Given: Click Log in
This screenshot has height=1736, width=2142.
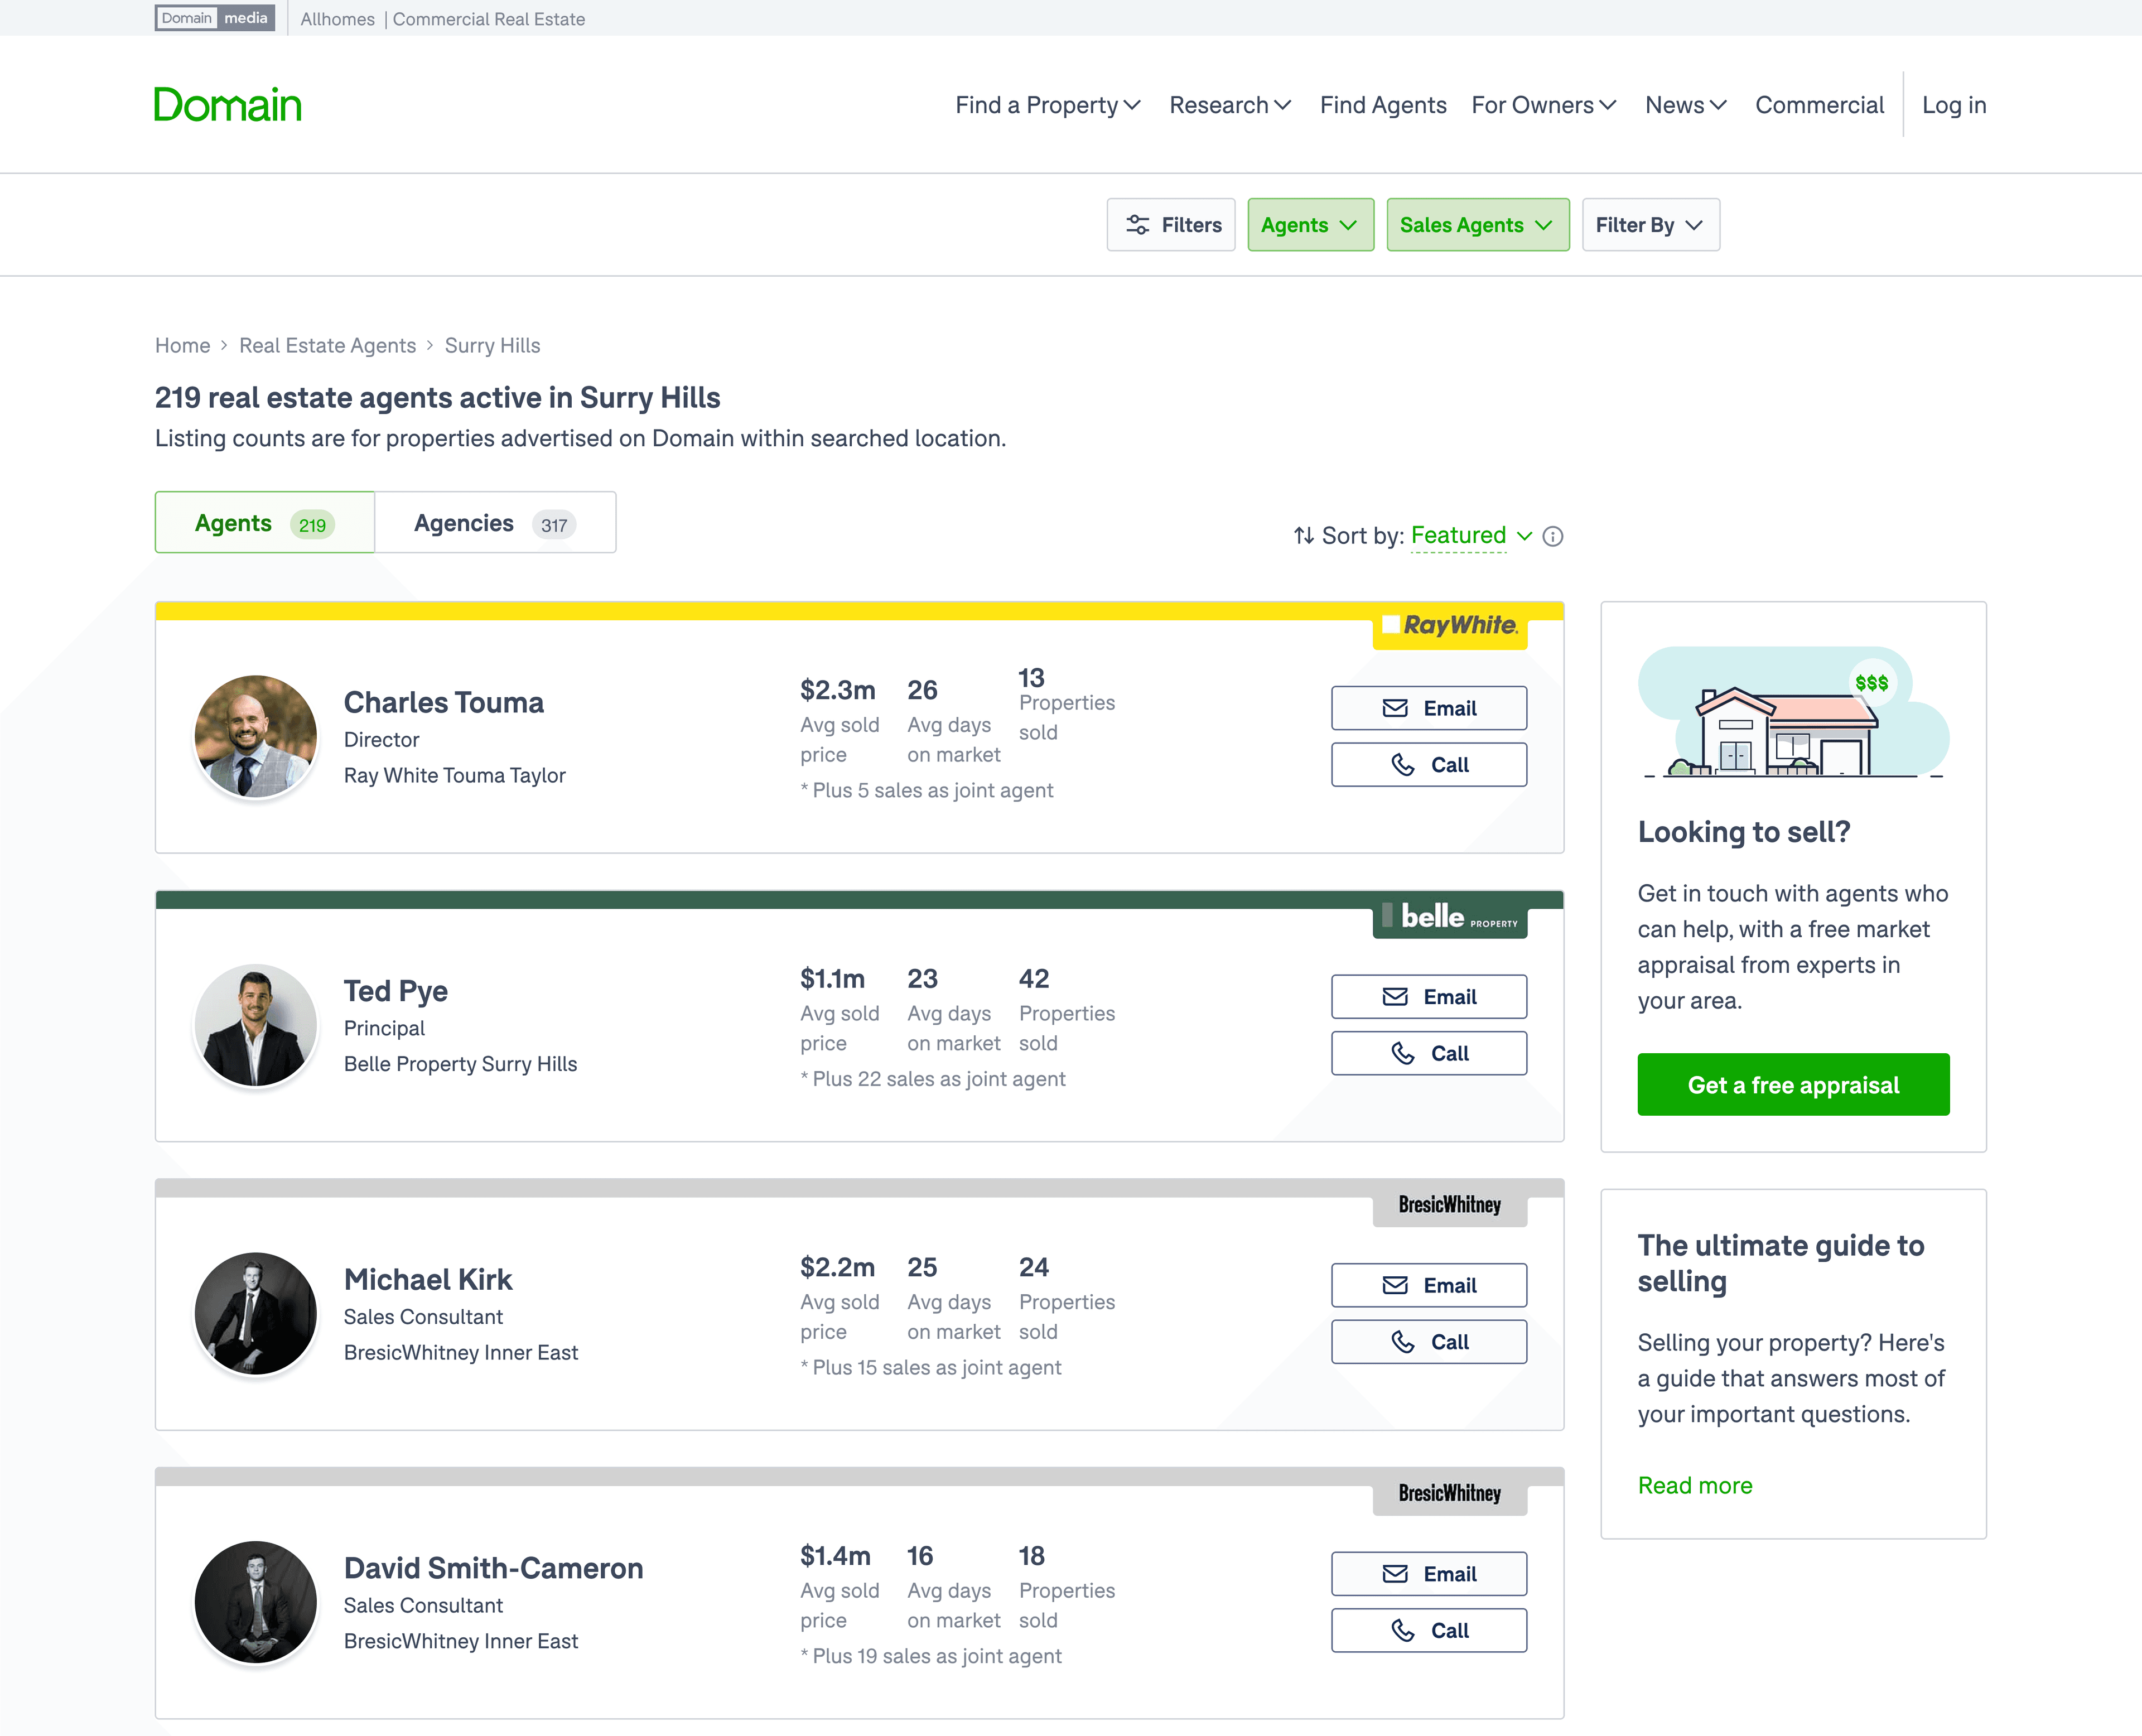Looking at the screenshot, I should click(1953, 105).
